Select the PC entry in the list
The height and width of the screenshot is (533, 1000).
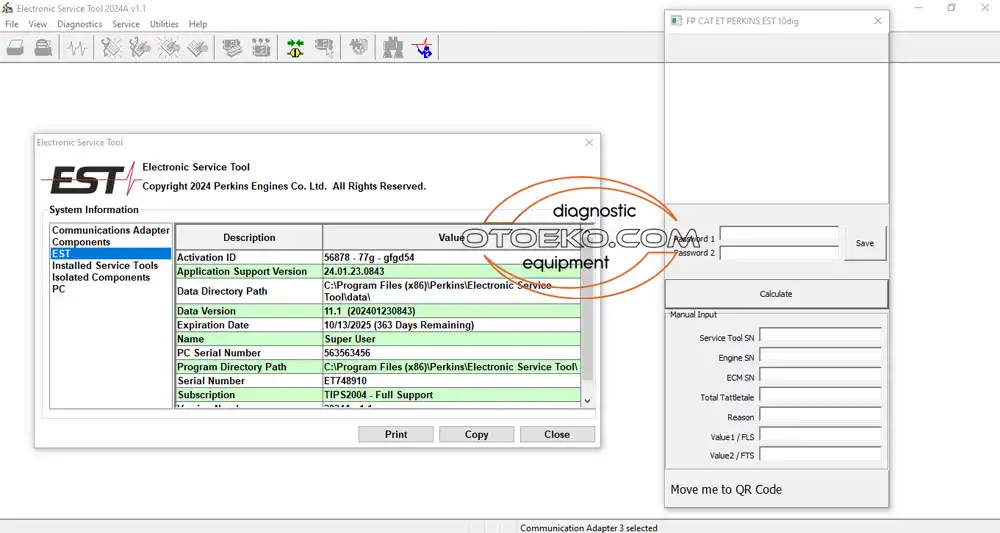tap(59, 289)
